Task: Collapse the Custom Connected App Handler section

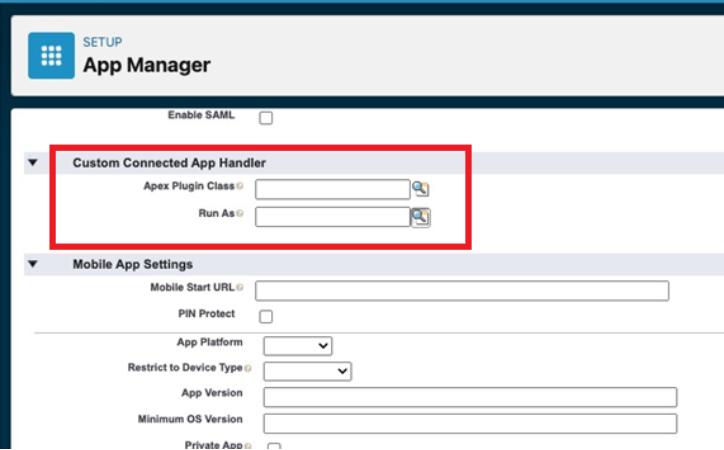Action: [x=33, y=162]
